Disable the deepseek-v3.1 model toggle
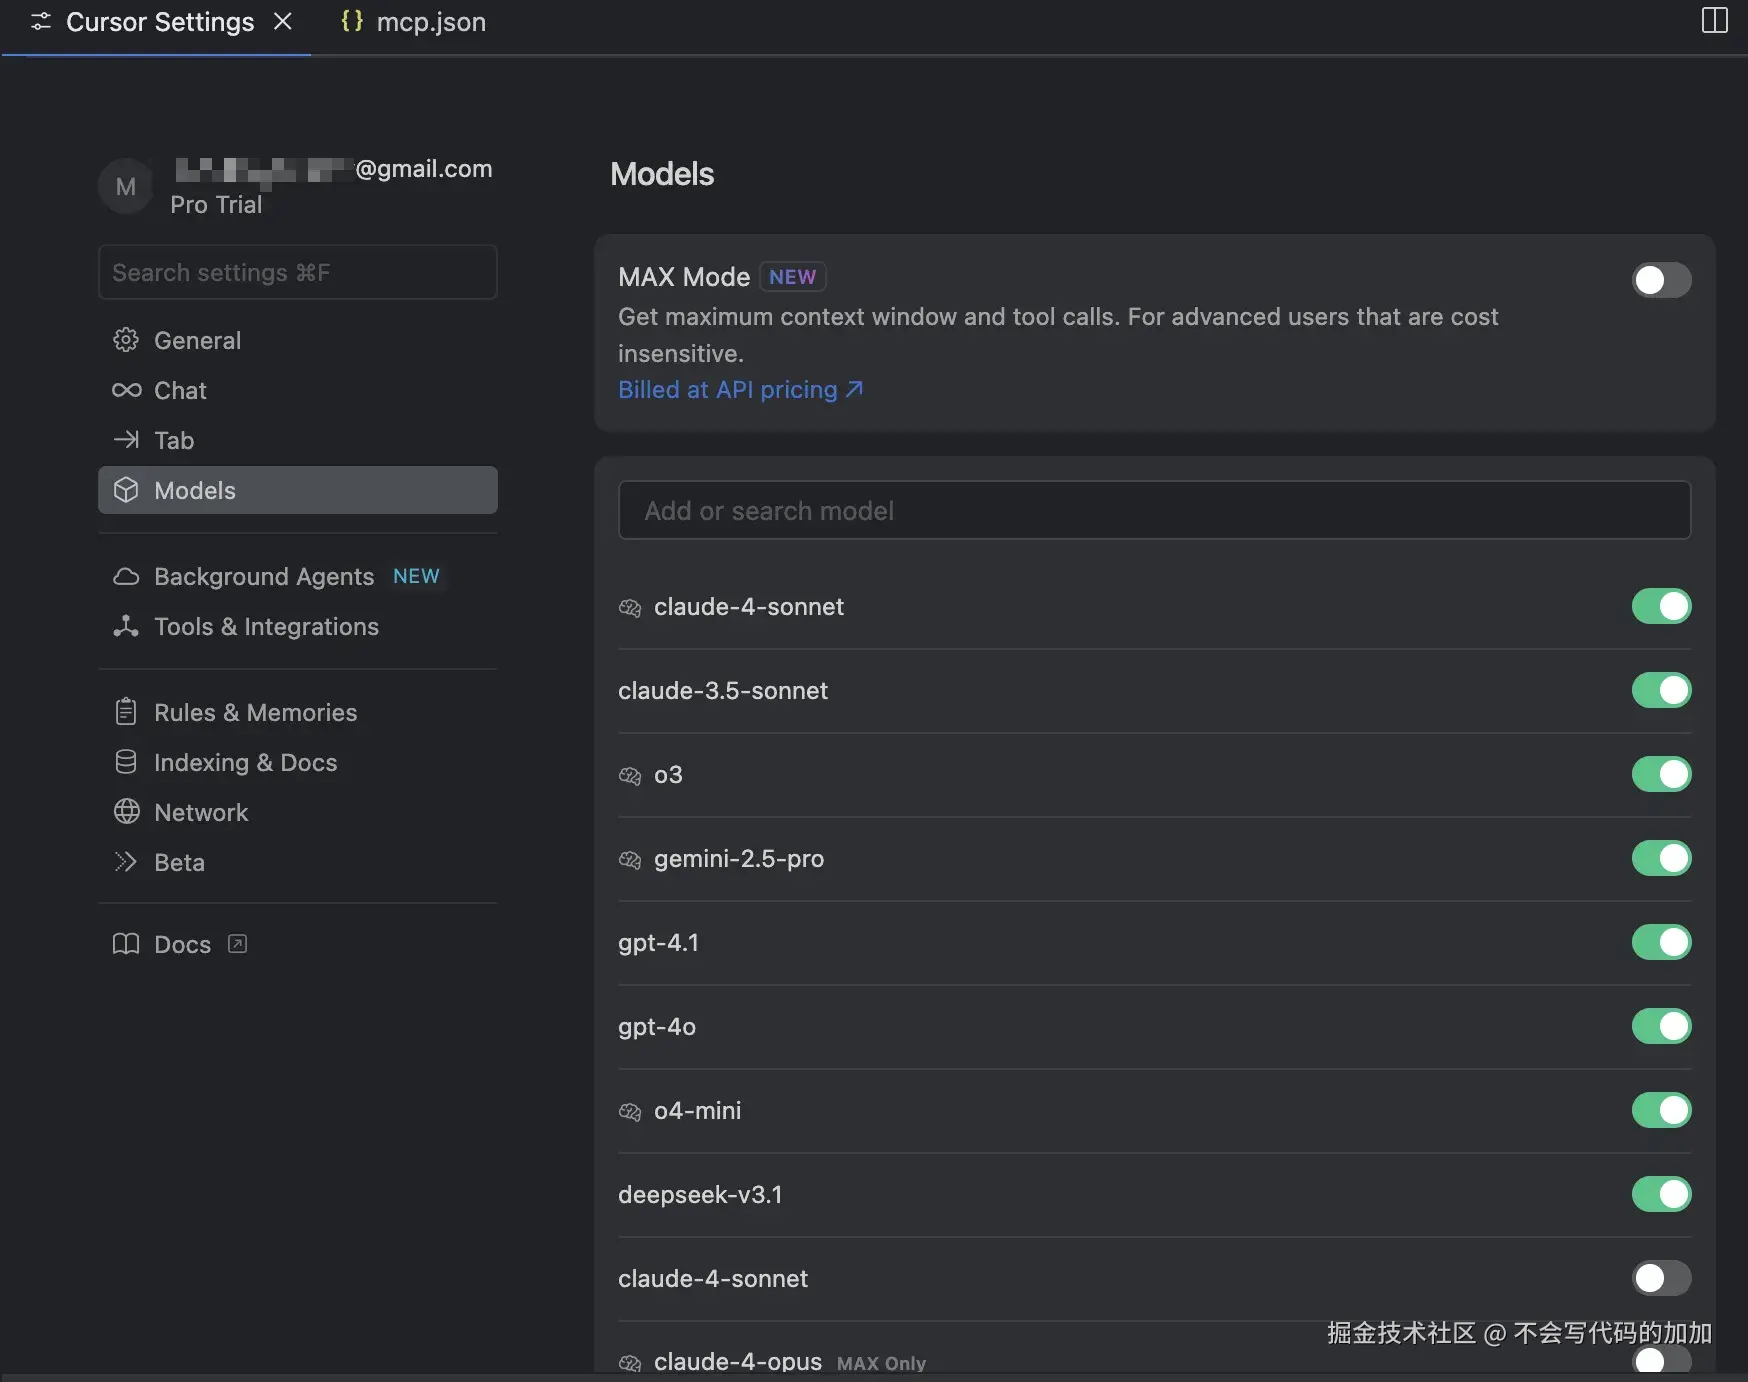This screenshot has width=1748, height=1382. [x=1661, y=1194]
